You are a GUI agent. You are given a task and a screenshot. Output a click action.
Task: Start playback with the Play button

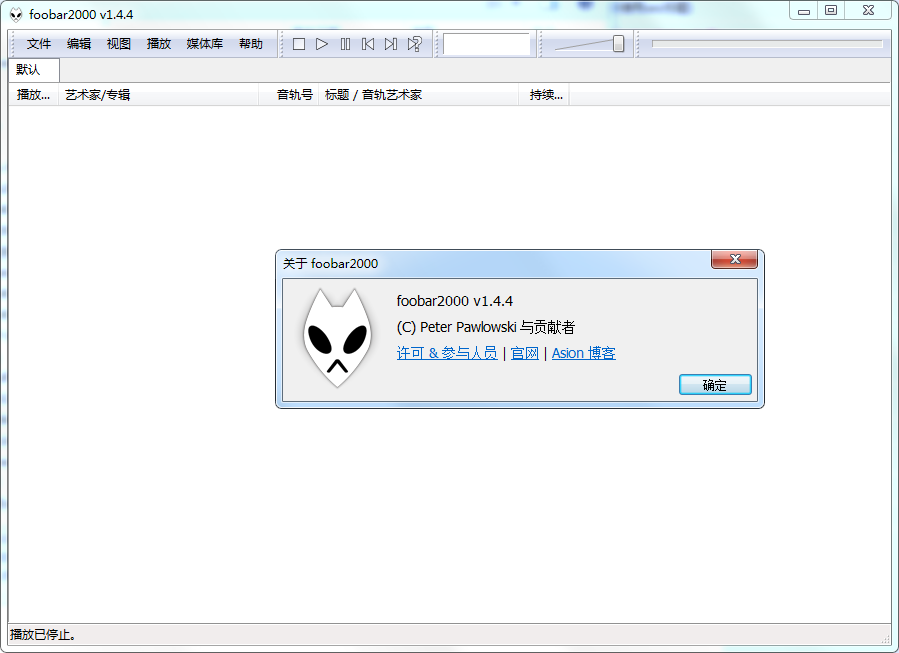click(322, 44)
